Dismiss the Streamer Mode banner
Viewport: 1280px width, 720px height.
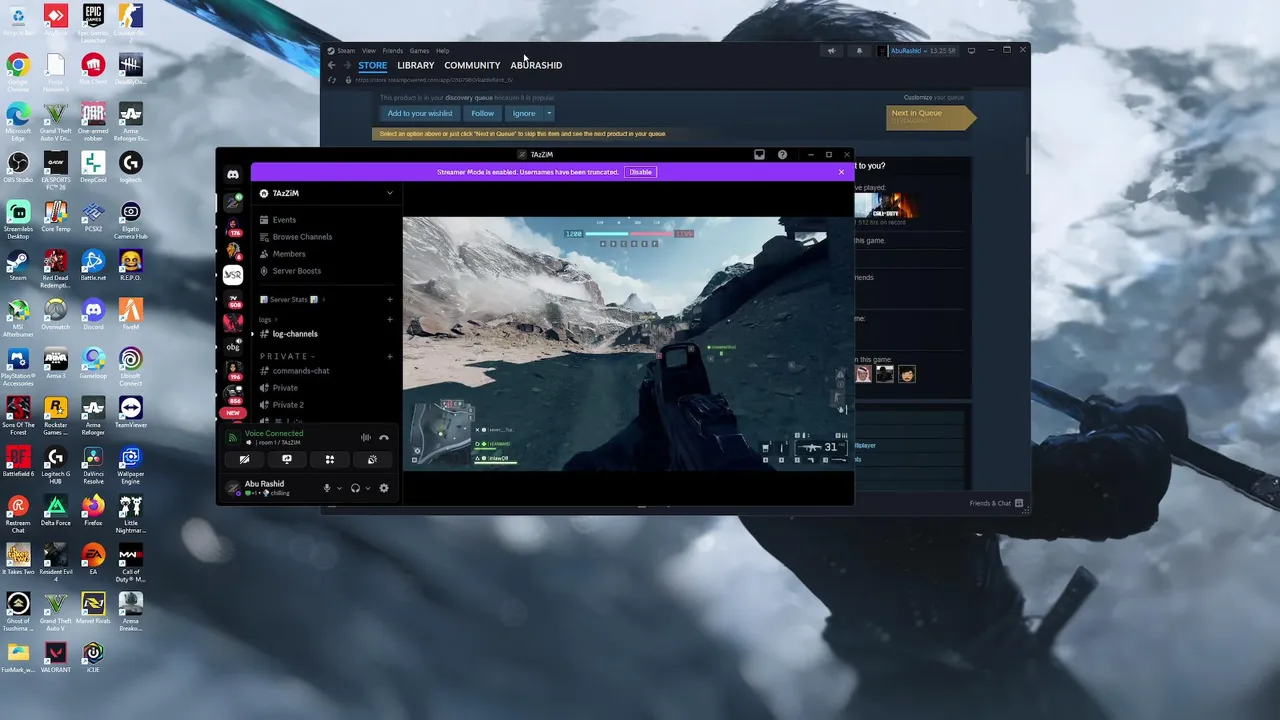click(841, 172)
